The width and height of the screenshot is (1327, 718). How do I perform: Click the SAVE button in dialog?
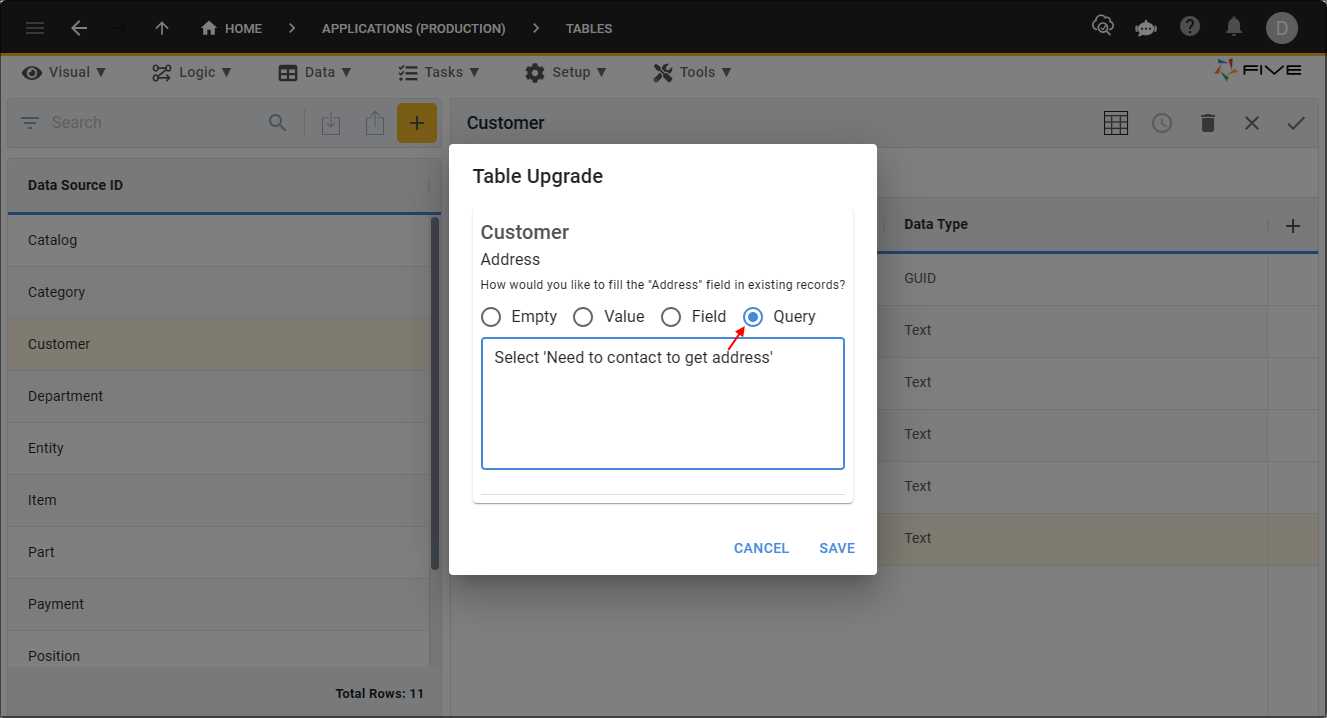coord(837,548)
